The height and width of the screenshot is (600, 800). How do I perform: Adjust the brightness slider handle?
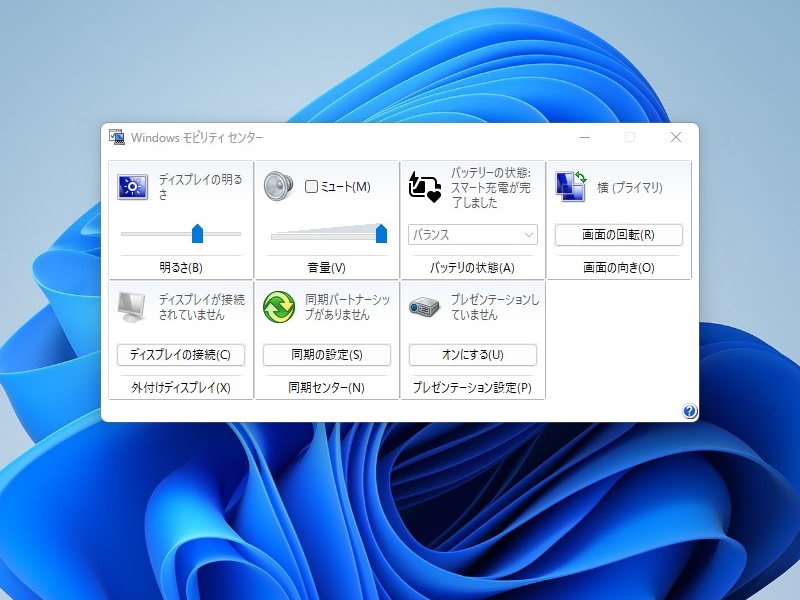click(199, 232)
